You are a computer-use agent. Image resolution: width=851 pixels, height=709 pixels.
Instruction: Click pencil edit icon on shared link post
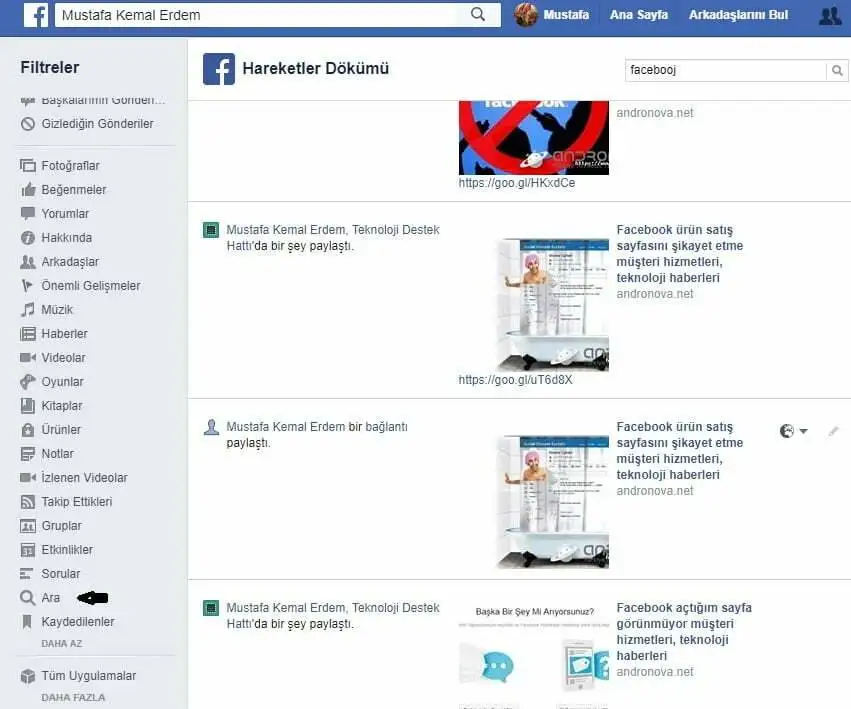coord(834,432)
